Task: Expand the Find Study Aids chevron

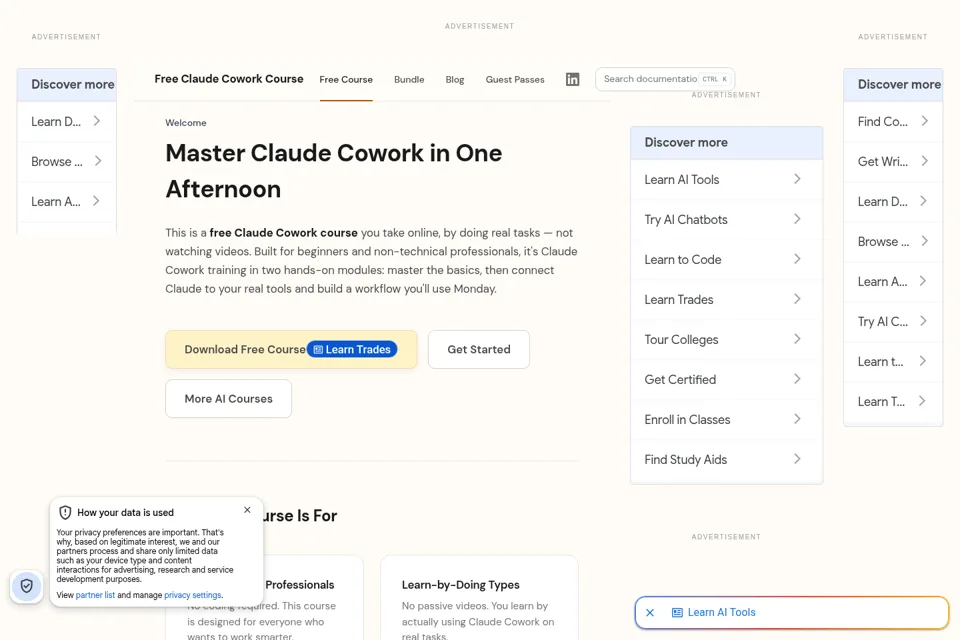Action: coord(797,459)
